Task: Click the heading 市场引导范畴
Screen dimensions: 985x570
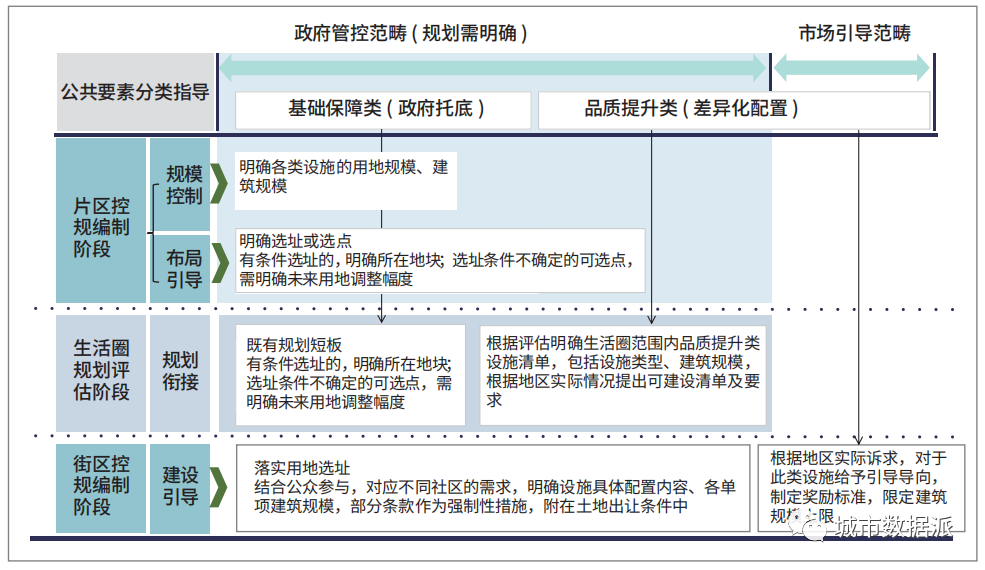Action: click(x=854, y=33)
